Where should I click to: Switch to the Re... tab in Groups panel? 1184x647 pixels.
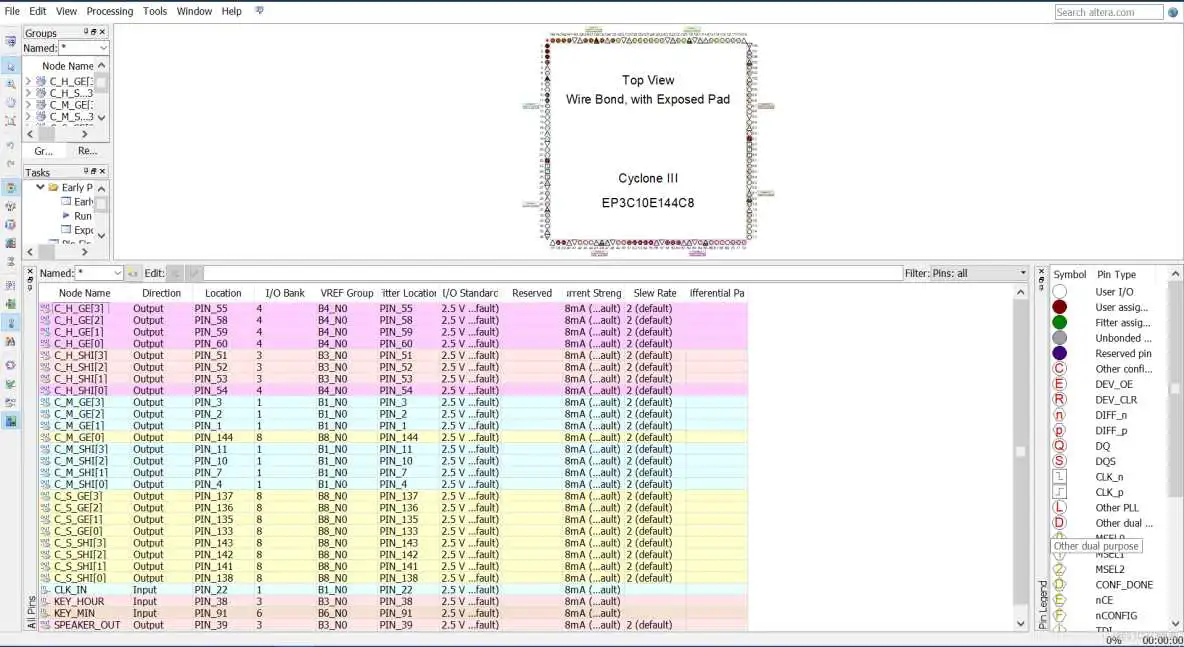coord(88,151)
